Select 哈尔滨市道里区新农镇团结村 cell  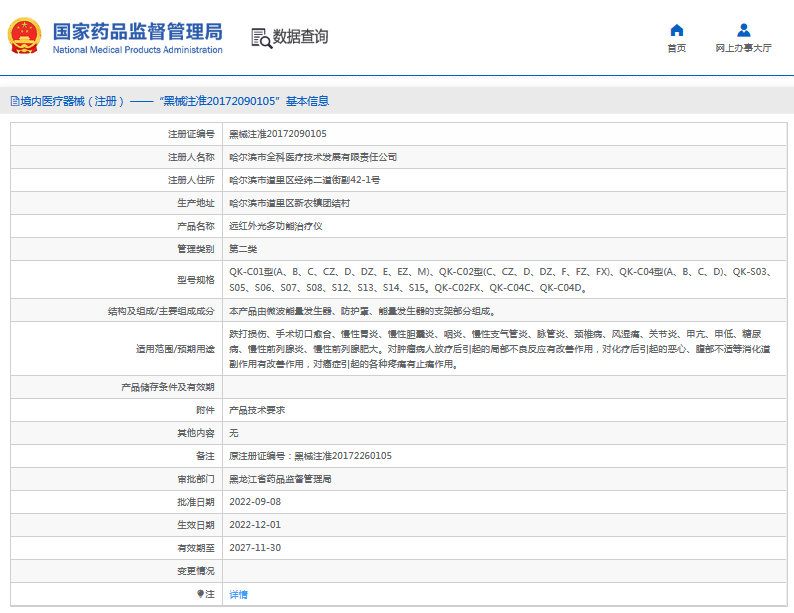[x=289, y=203]
